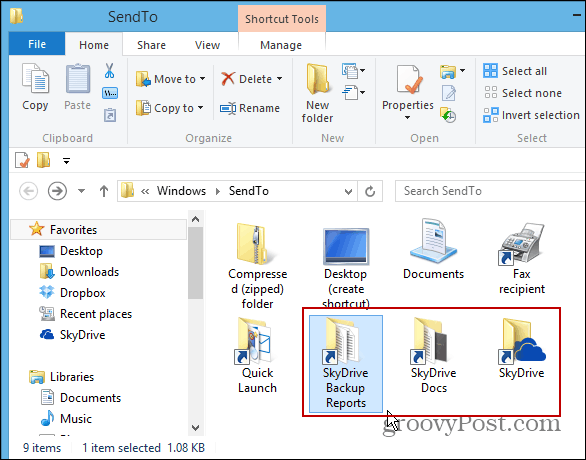
Task: Click the Up one level arrow
Action: [104, 191]
